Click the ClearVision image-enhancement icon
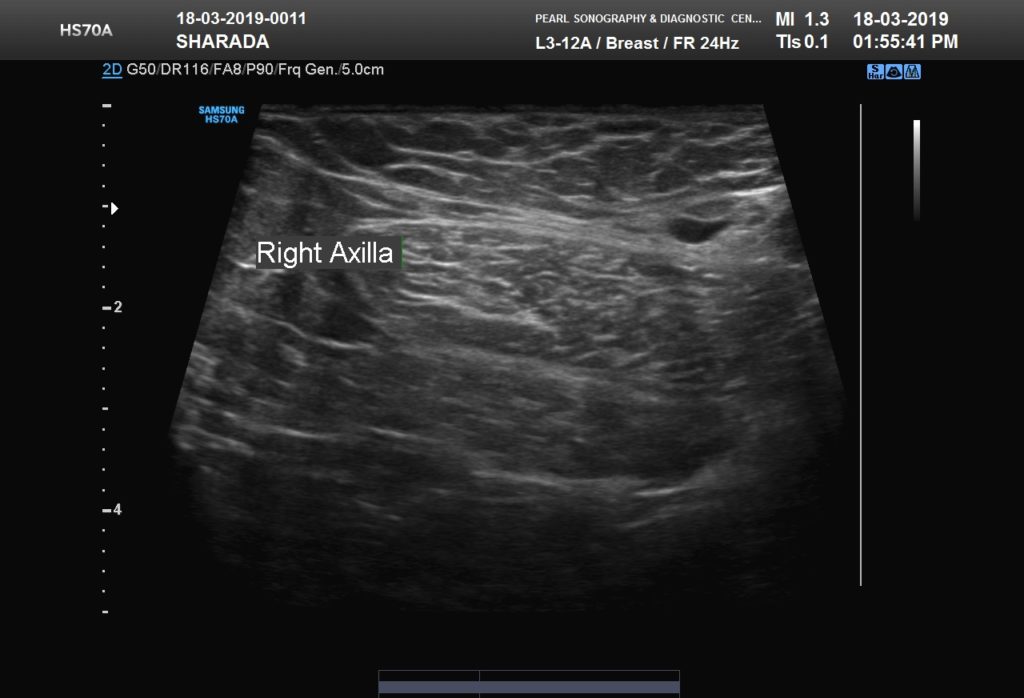1024x698 pixels. pos(894,72)
